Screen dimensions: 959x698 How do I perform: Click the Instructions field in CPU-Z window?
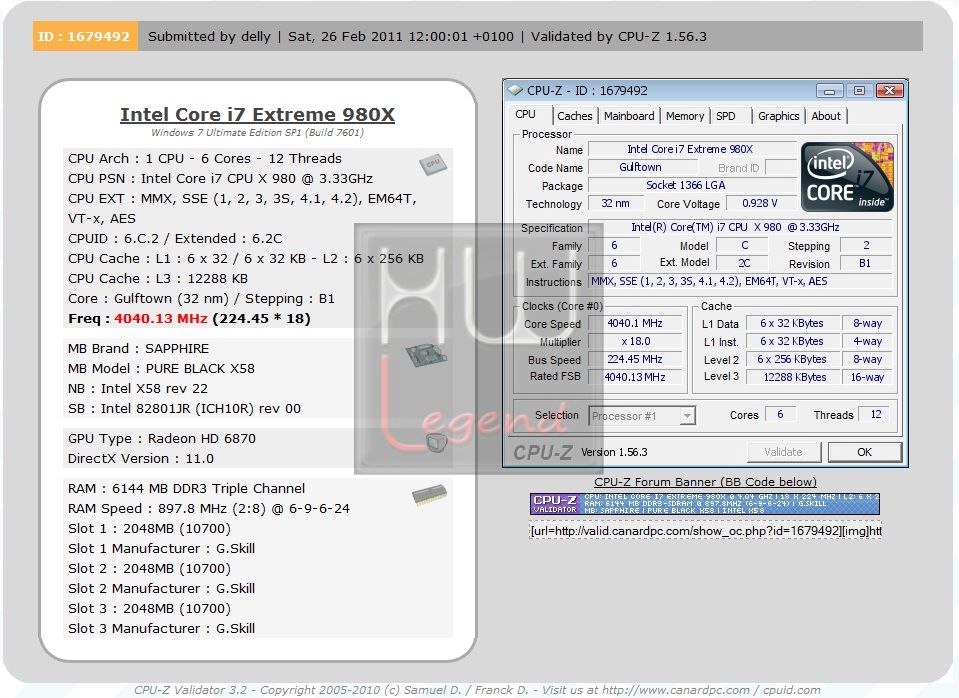[x=739, y=281]
